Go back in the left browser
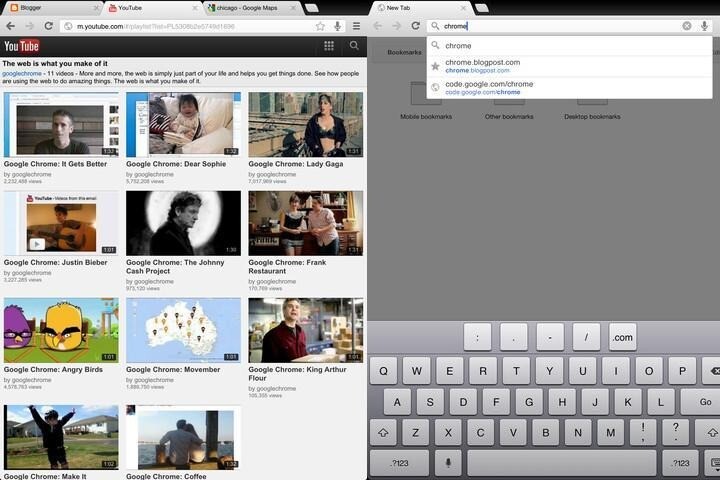Image resolution: width=720 pixels, height=480 pixels. point(11,26)
